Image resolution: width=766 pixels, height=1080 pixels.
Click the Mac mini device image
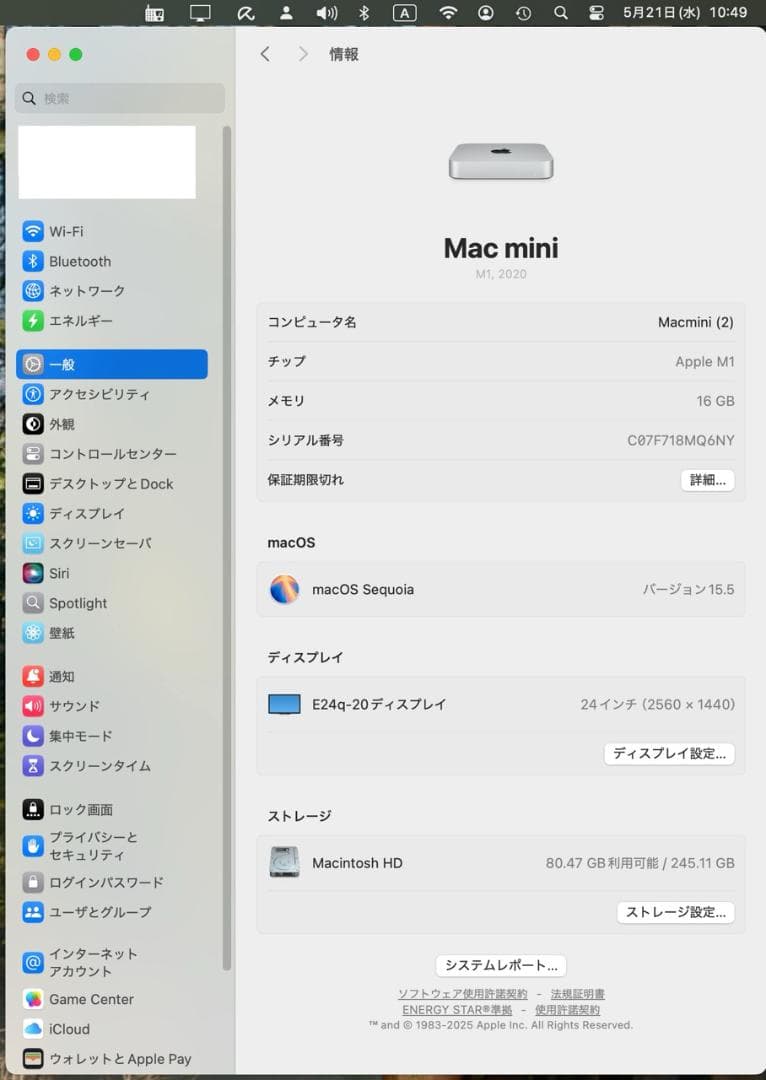pyautogui.click(x=501, y=161)
